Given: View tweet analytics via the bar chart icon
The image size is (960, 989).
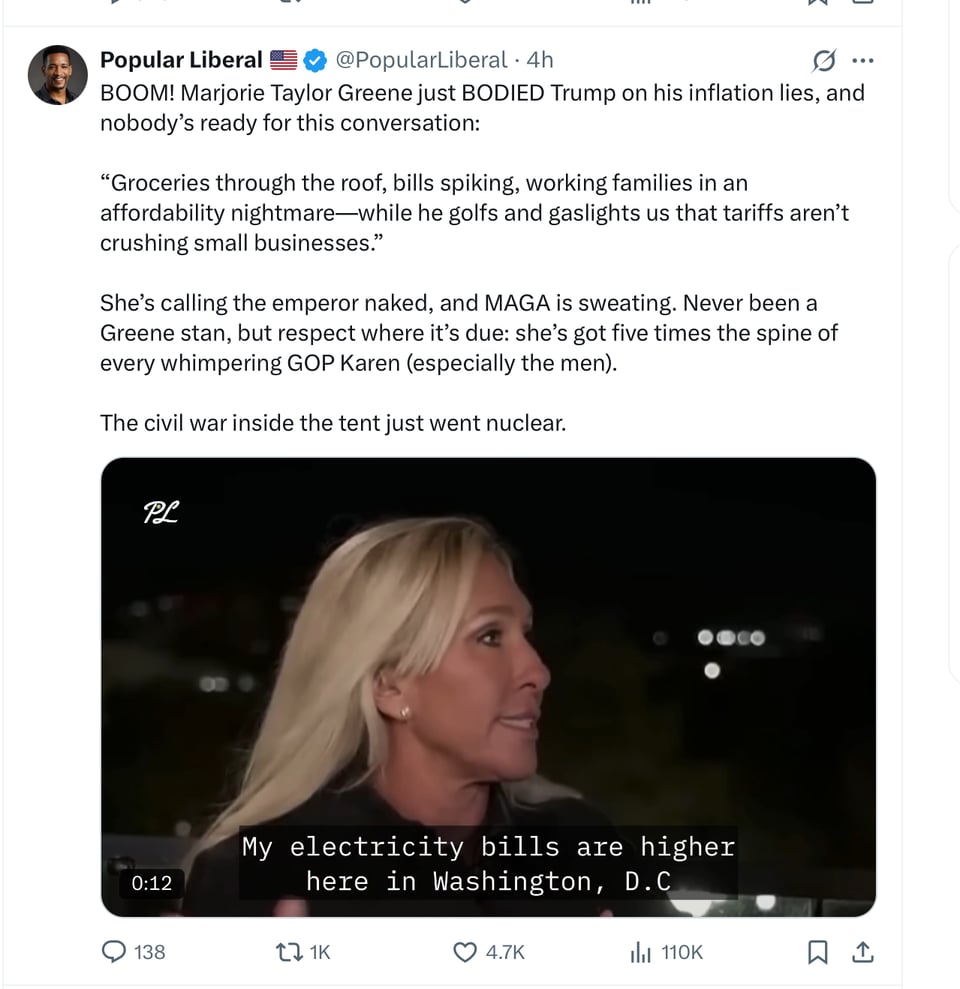Looking at the screenshot, I should pyautogui.click(x=639, y=952).
